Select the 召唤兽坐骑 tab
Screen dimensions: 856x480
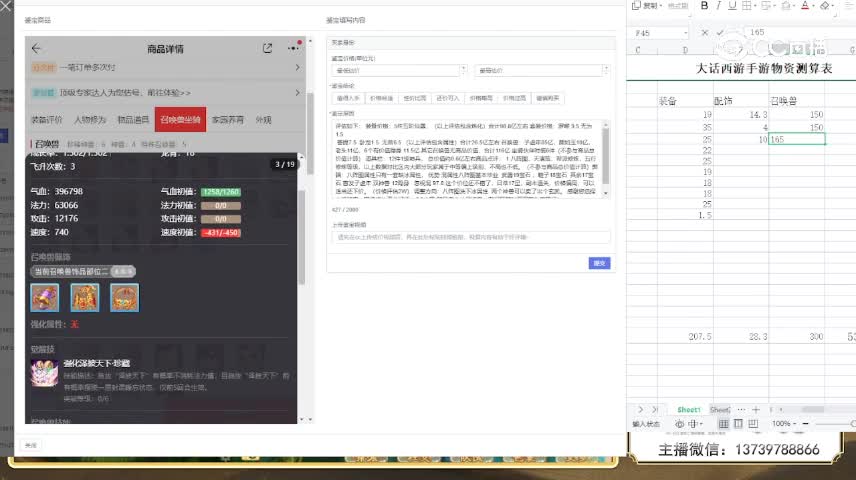[180, 120]
